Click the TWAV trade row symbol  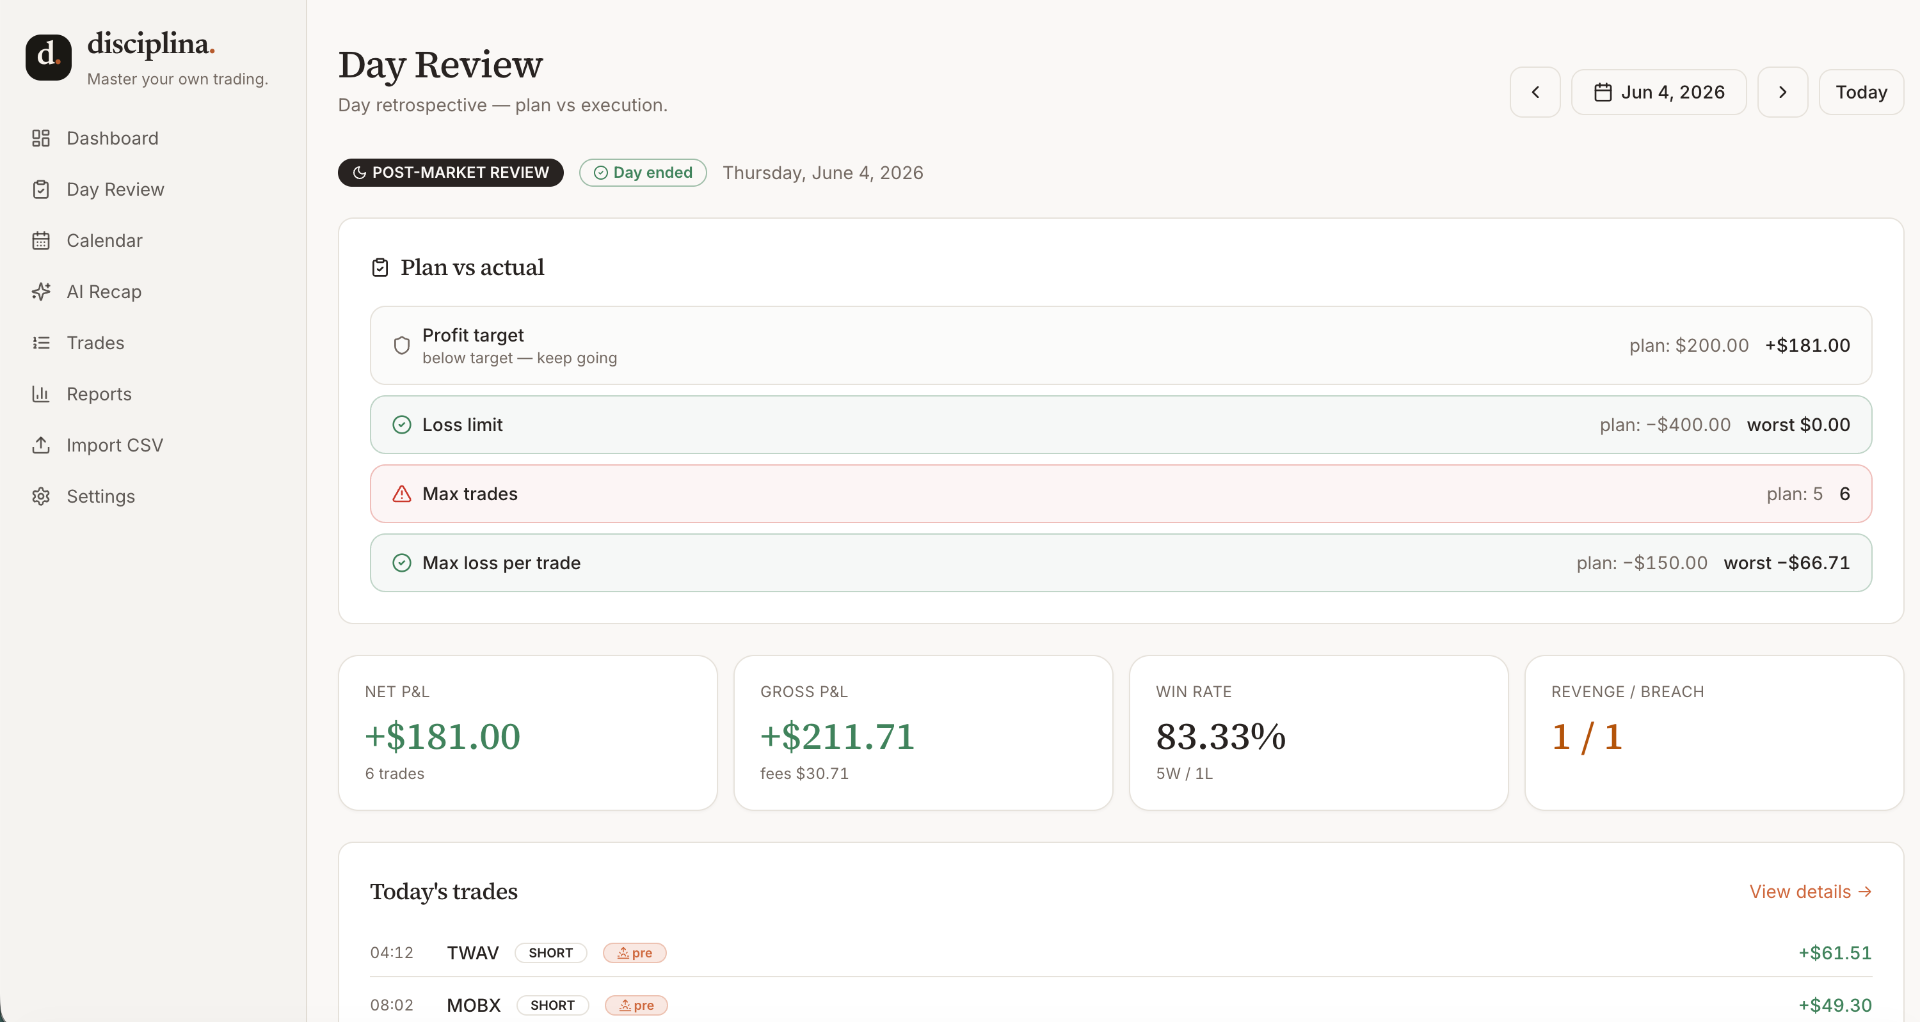coord(473,953)
